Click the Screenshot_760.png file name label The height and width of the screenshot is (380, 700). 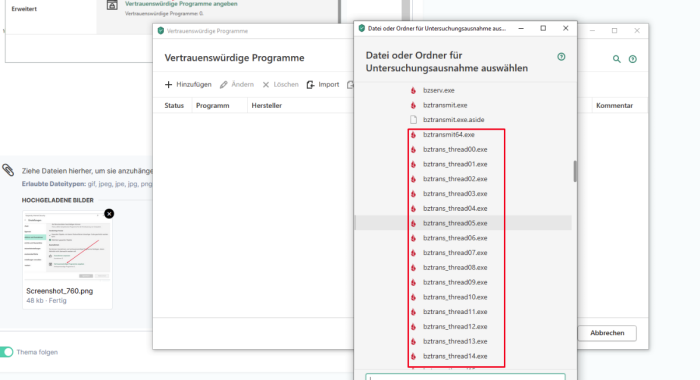coord(59,291)
